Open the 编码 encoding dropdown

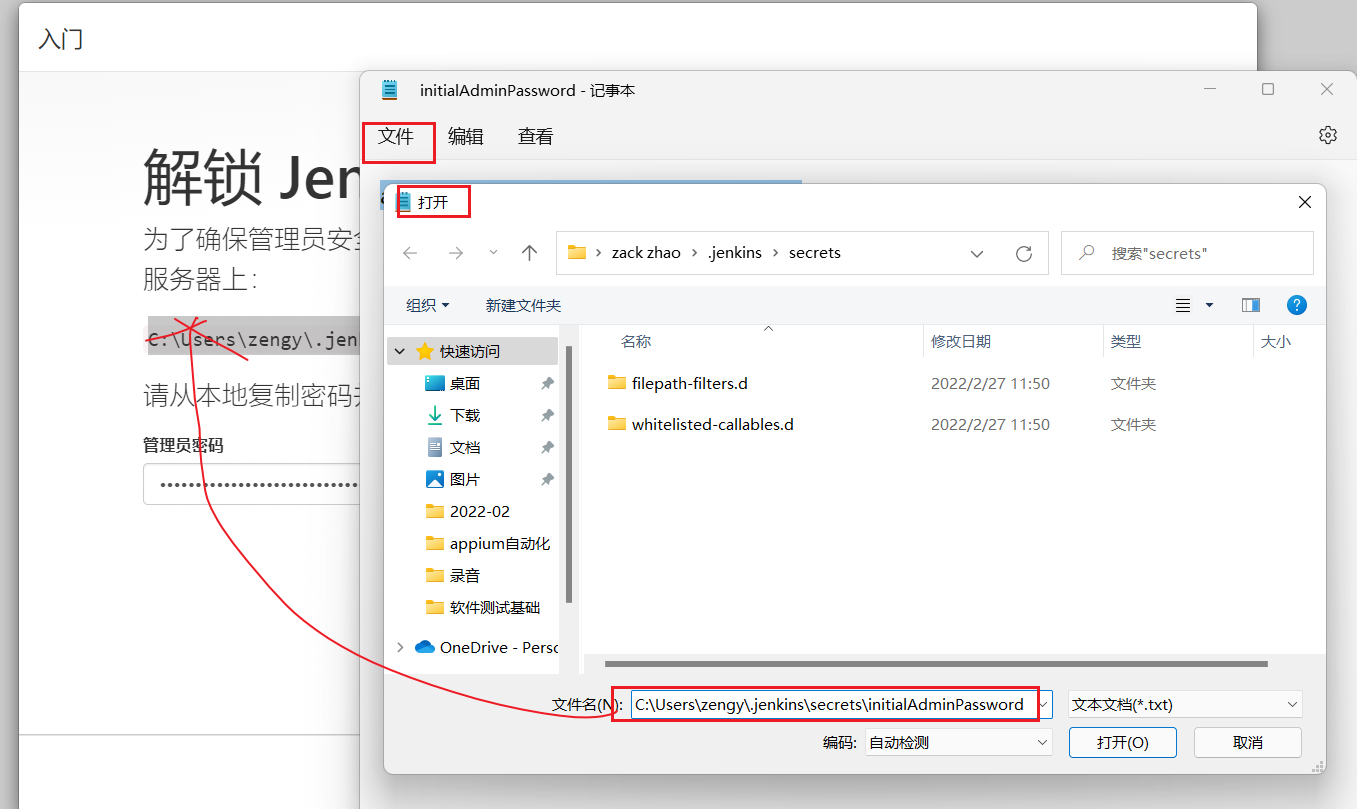click(958, 742)
